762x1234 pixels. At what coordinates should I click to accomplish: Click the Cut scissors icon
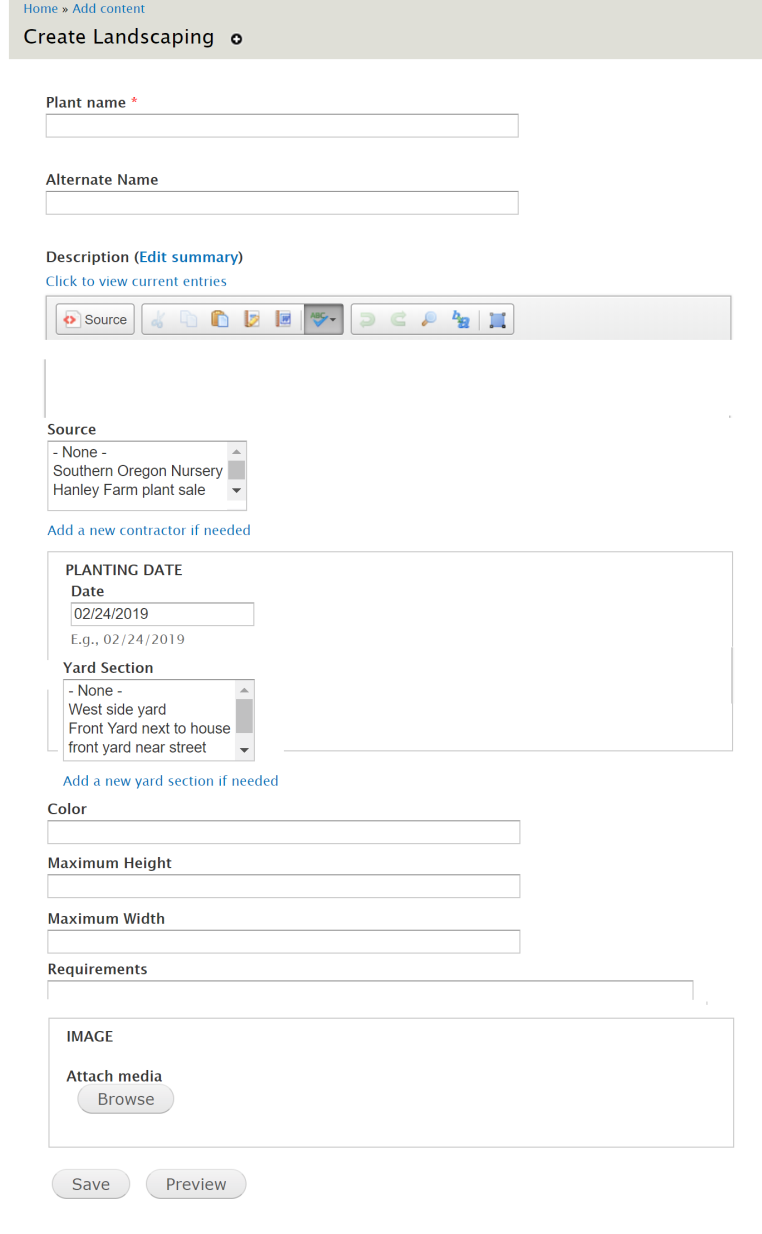pyautogui.click(x=158, y=319)
